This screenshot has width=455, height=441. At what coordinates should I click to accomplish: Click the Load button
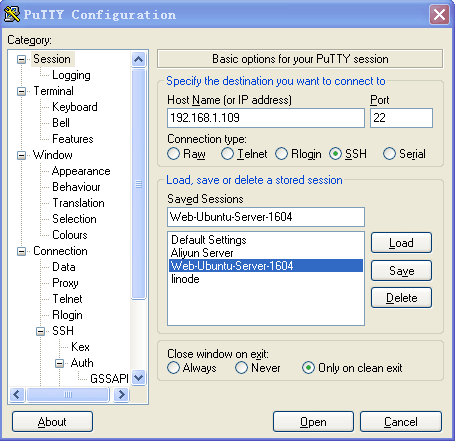[401, 243]
